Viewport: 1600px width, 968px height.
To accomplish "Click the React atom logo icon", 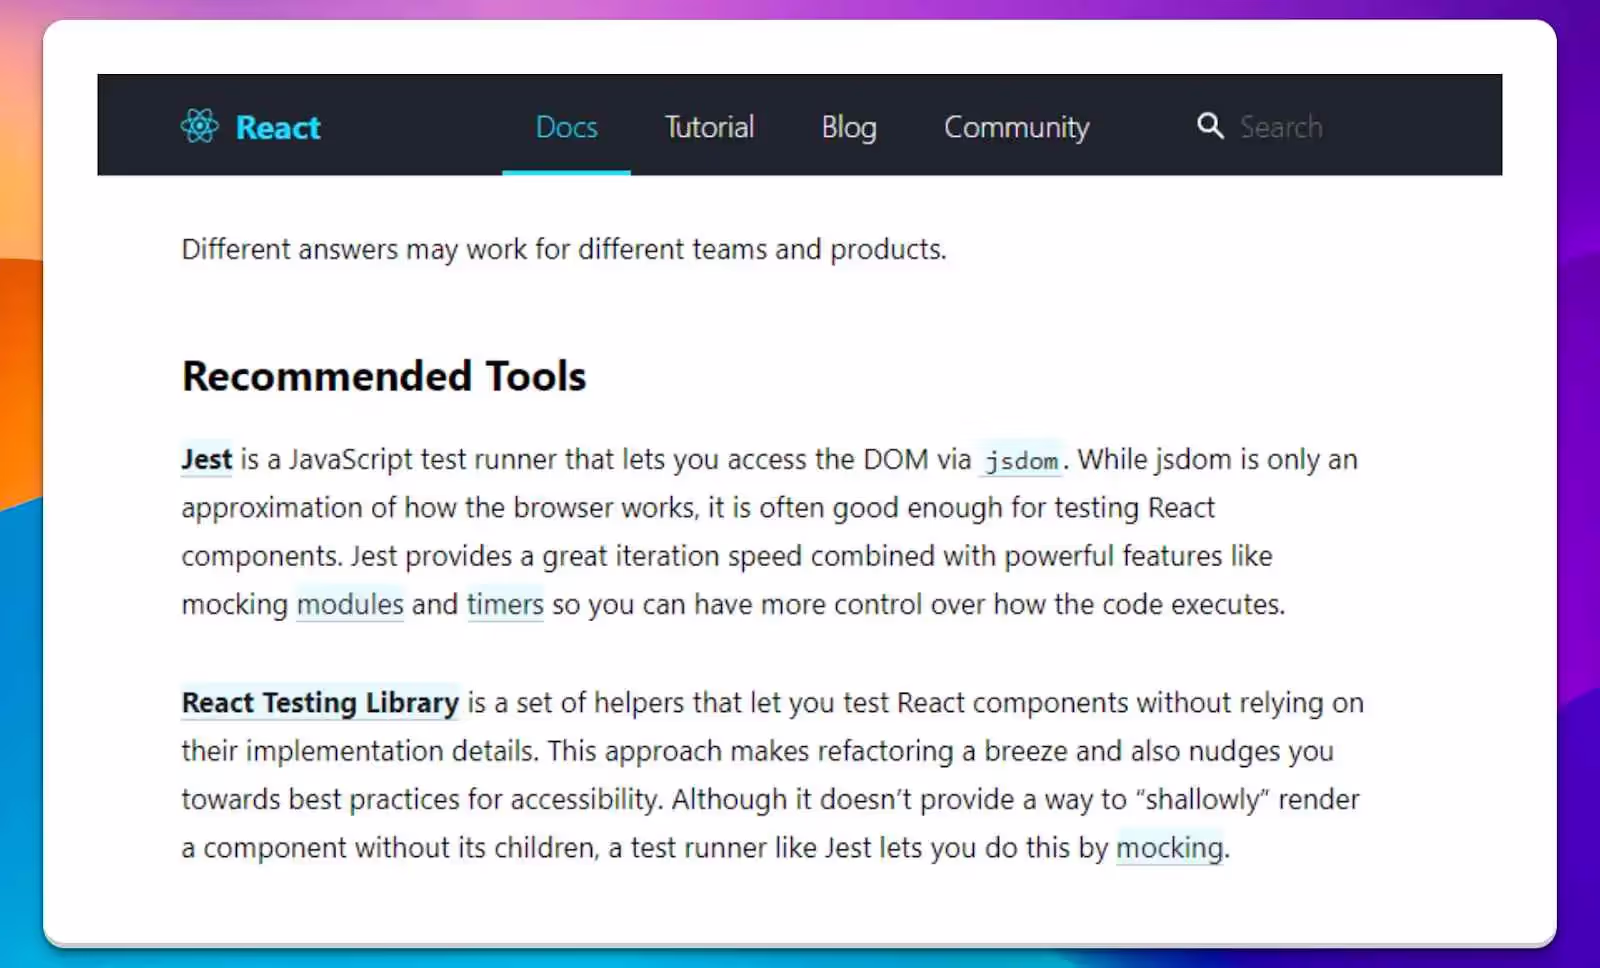I will click(200, 127).
